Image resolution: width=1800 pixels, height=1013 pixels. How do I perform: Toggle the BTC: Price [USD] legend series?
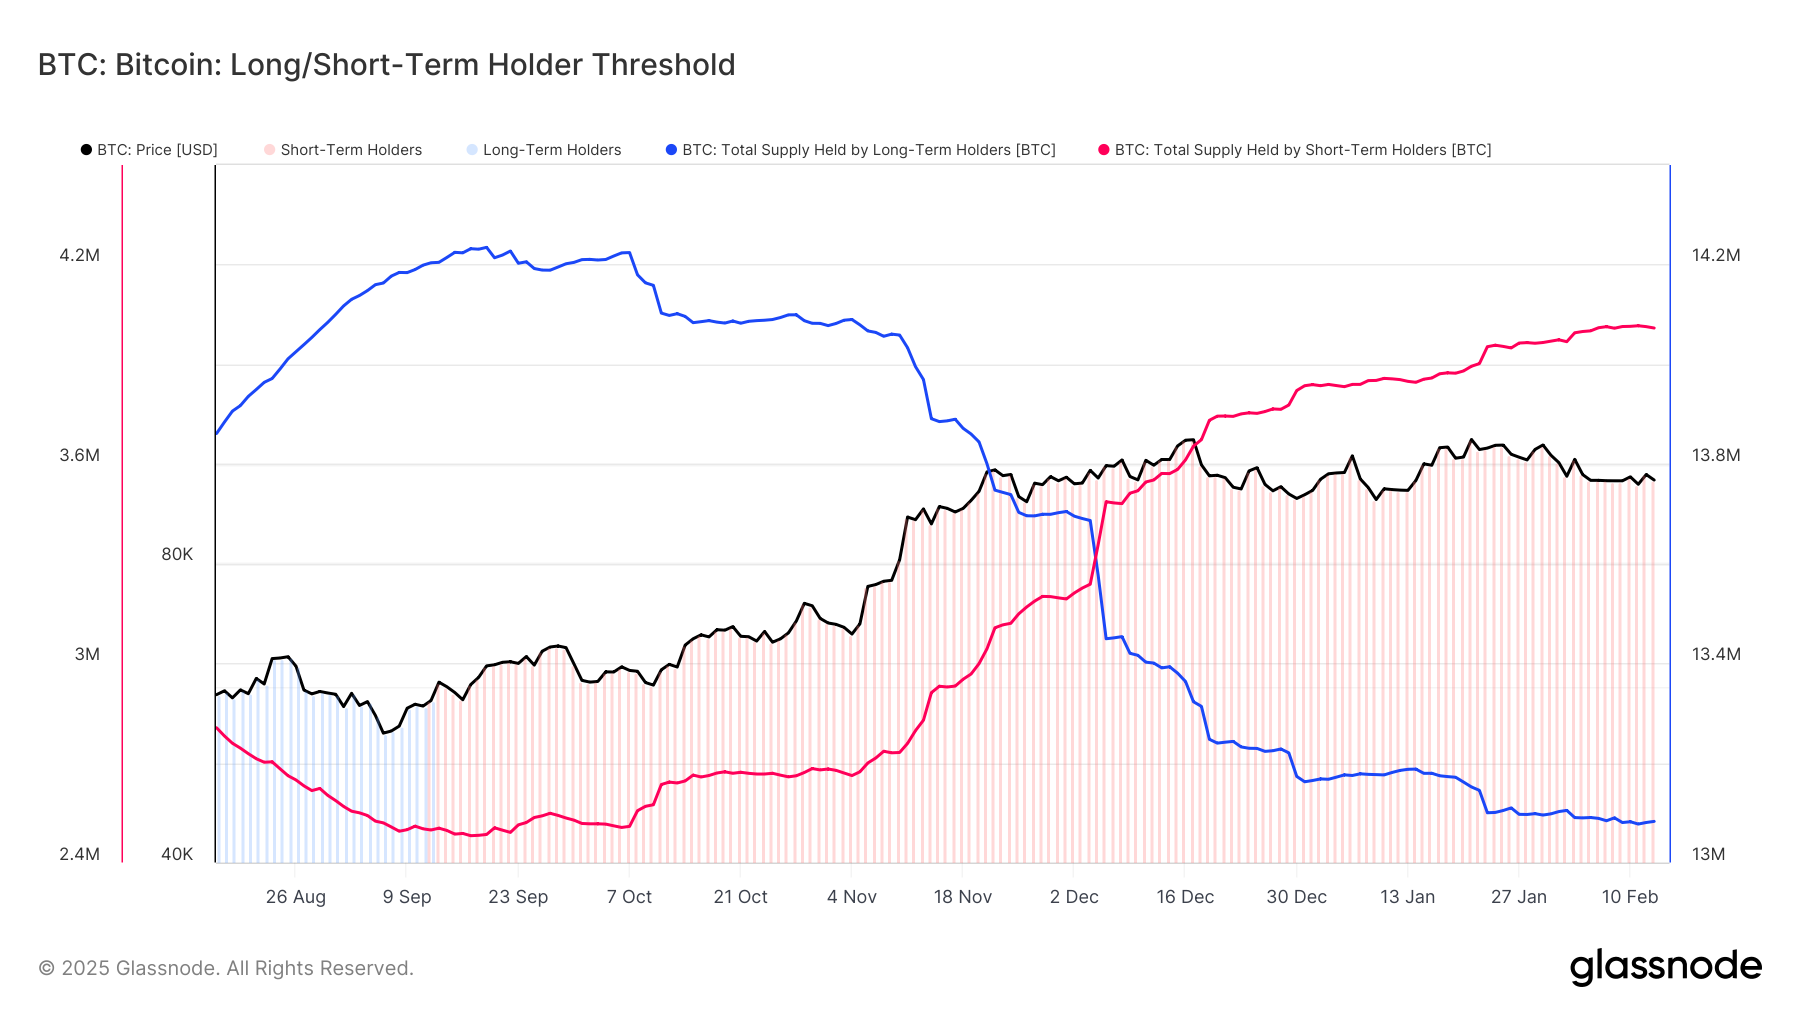(x=157, y=150)
